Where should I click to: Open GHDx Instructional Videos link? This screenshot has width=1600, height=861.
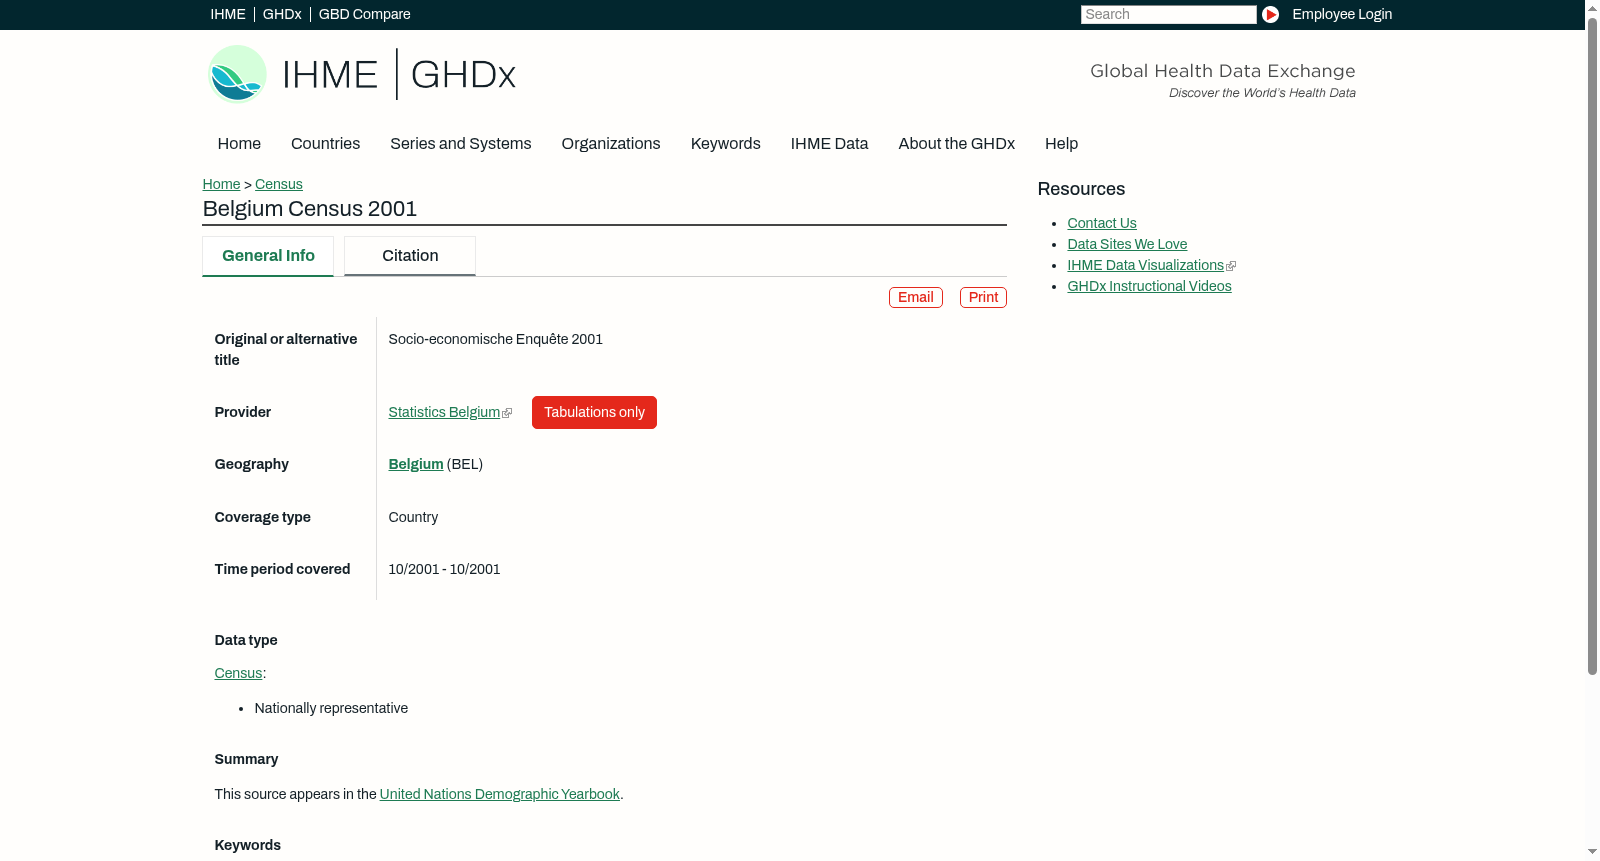coord(1149,286)
